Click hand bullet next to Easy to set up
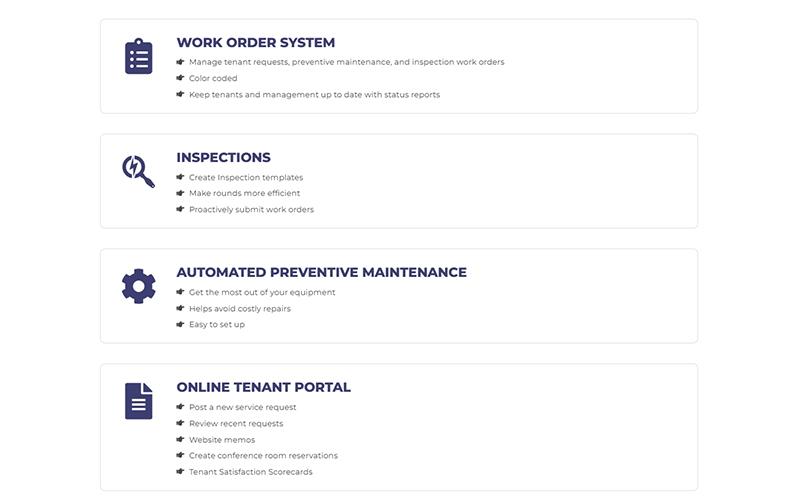Image resolution: width=800 pixels, height=500 pixels. click(x=180, y=324)
